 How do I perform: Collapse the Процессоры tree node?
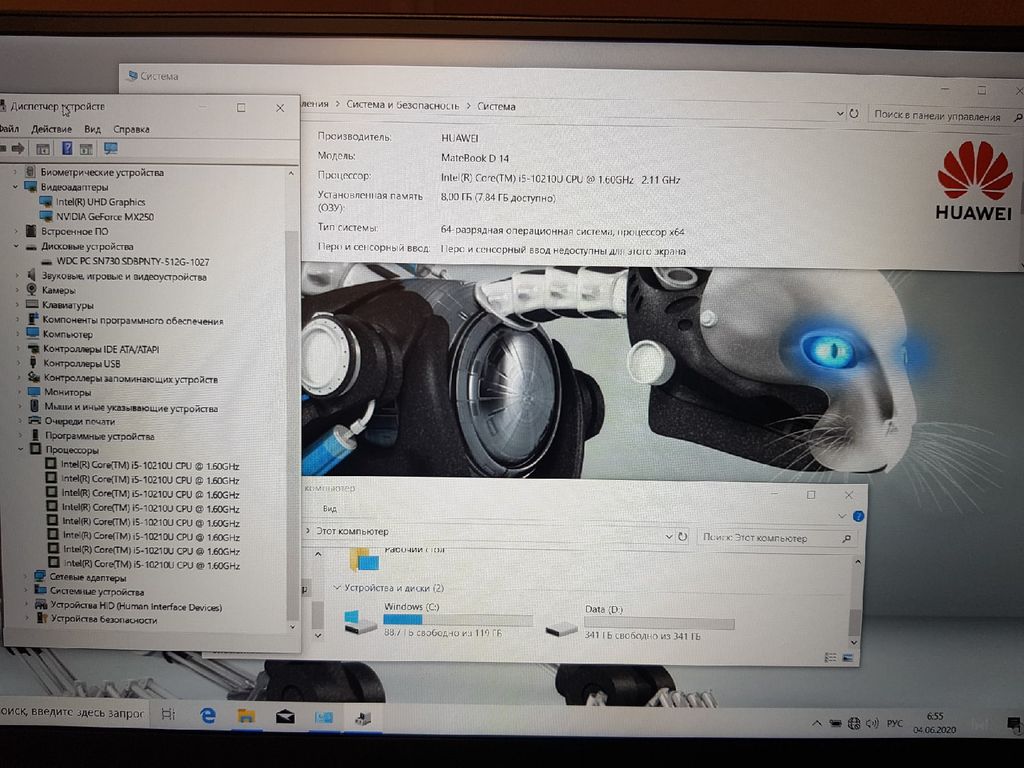(x=21, y=449)
